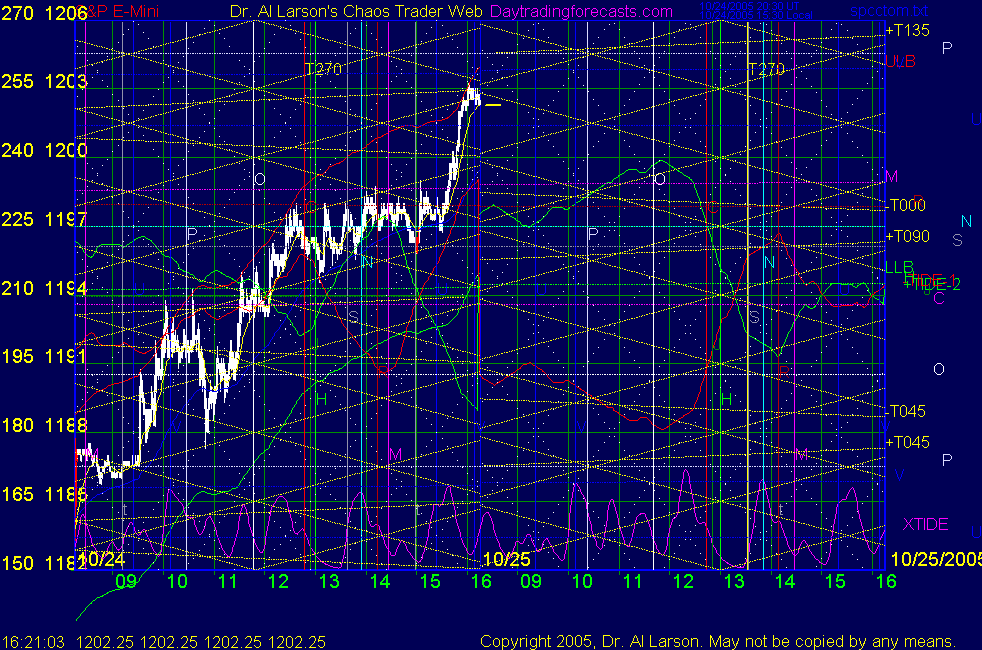Viewport: 982px width, 650px height.
Task: Click the "+T090" level label
Action: click(907, 236)
